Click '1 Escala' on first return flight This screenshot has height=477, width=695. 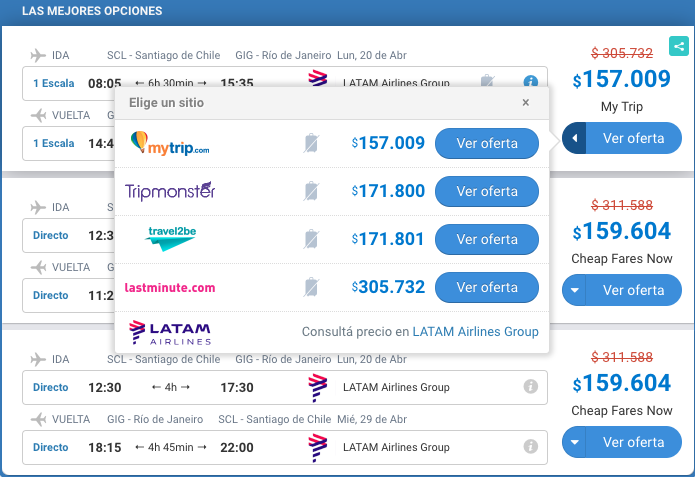click(54, 143)
